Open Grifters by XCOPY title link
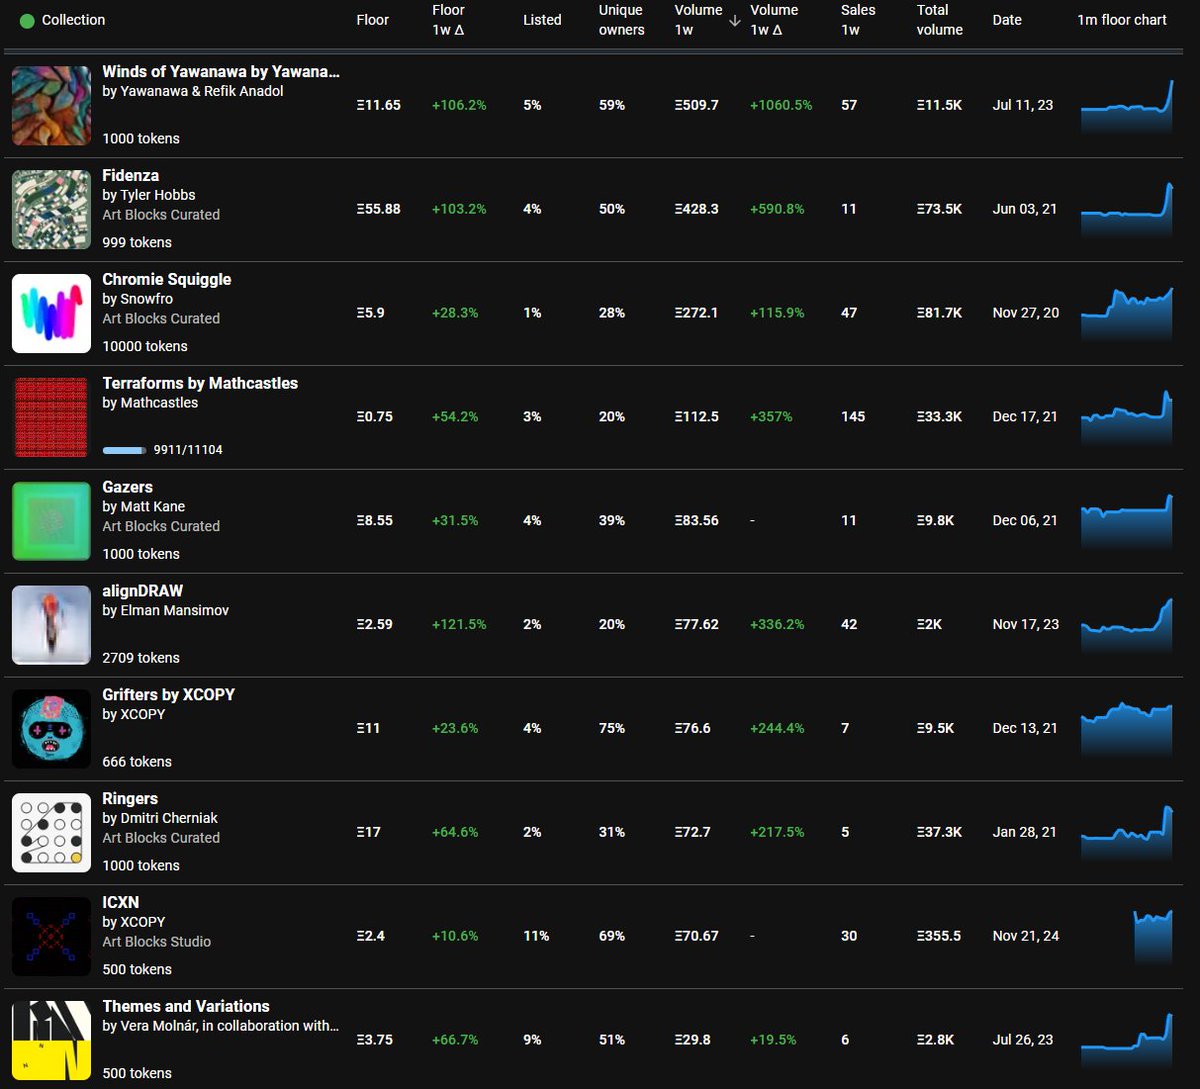The width and height of the screenshot is (1200, 1089). click(x=169, y=696)
